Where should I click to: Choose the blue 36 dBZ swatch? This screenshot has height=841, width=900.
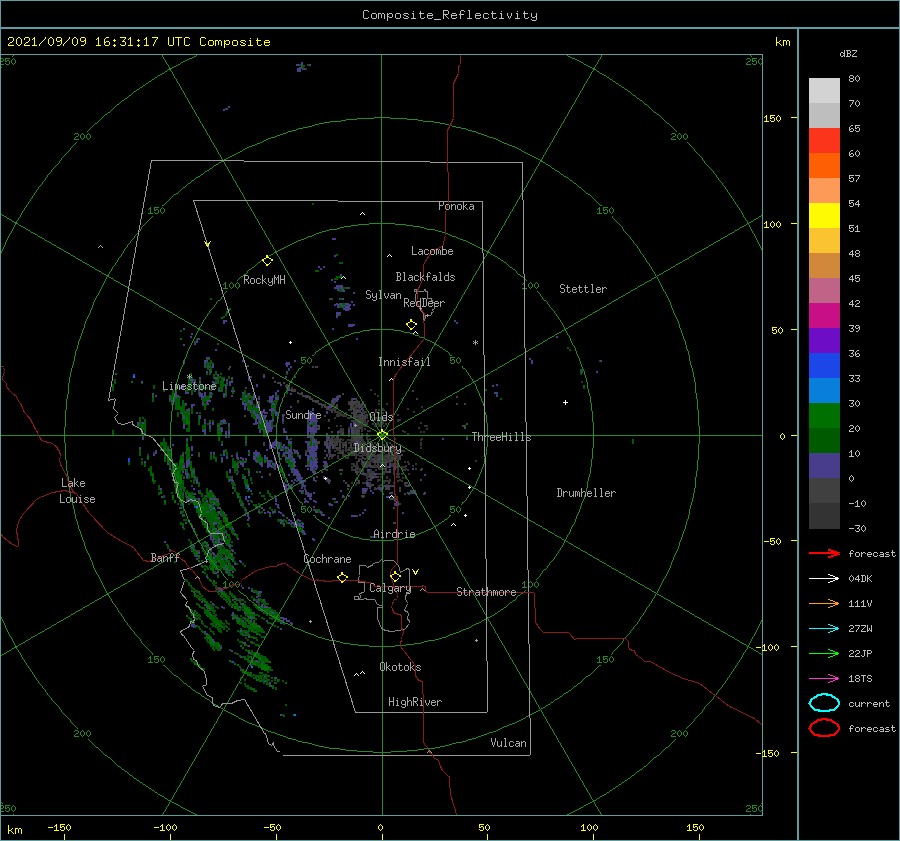pyautogui.click(x=824, y=365)
